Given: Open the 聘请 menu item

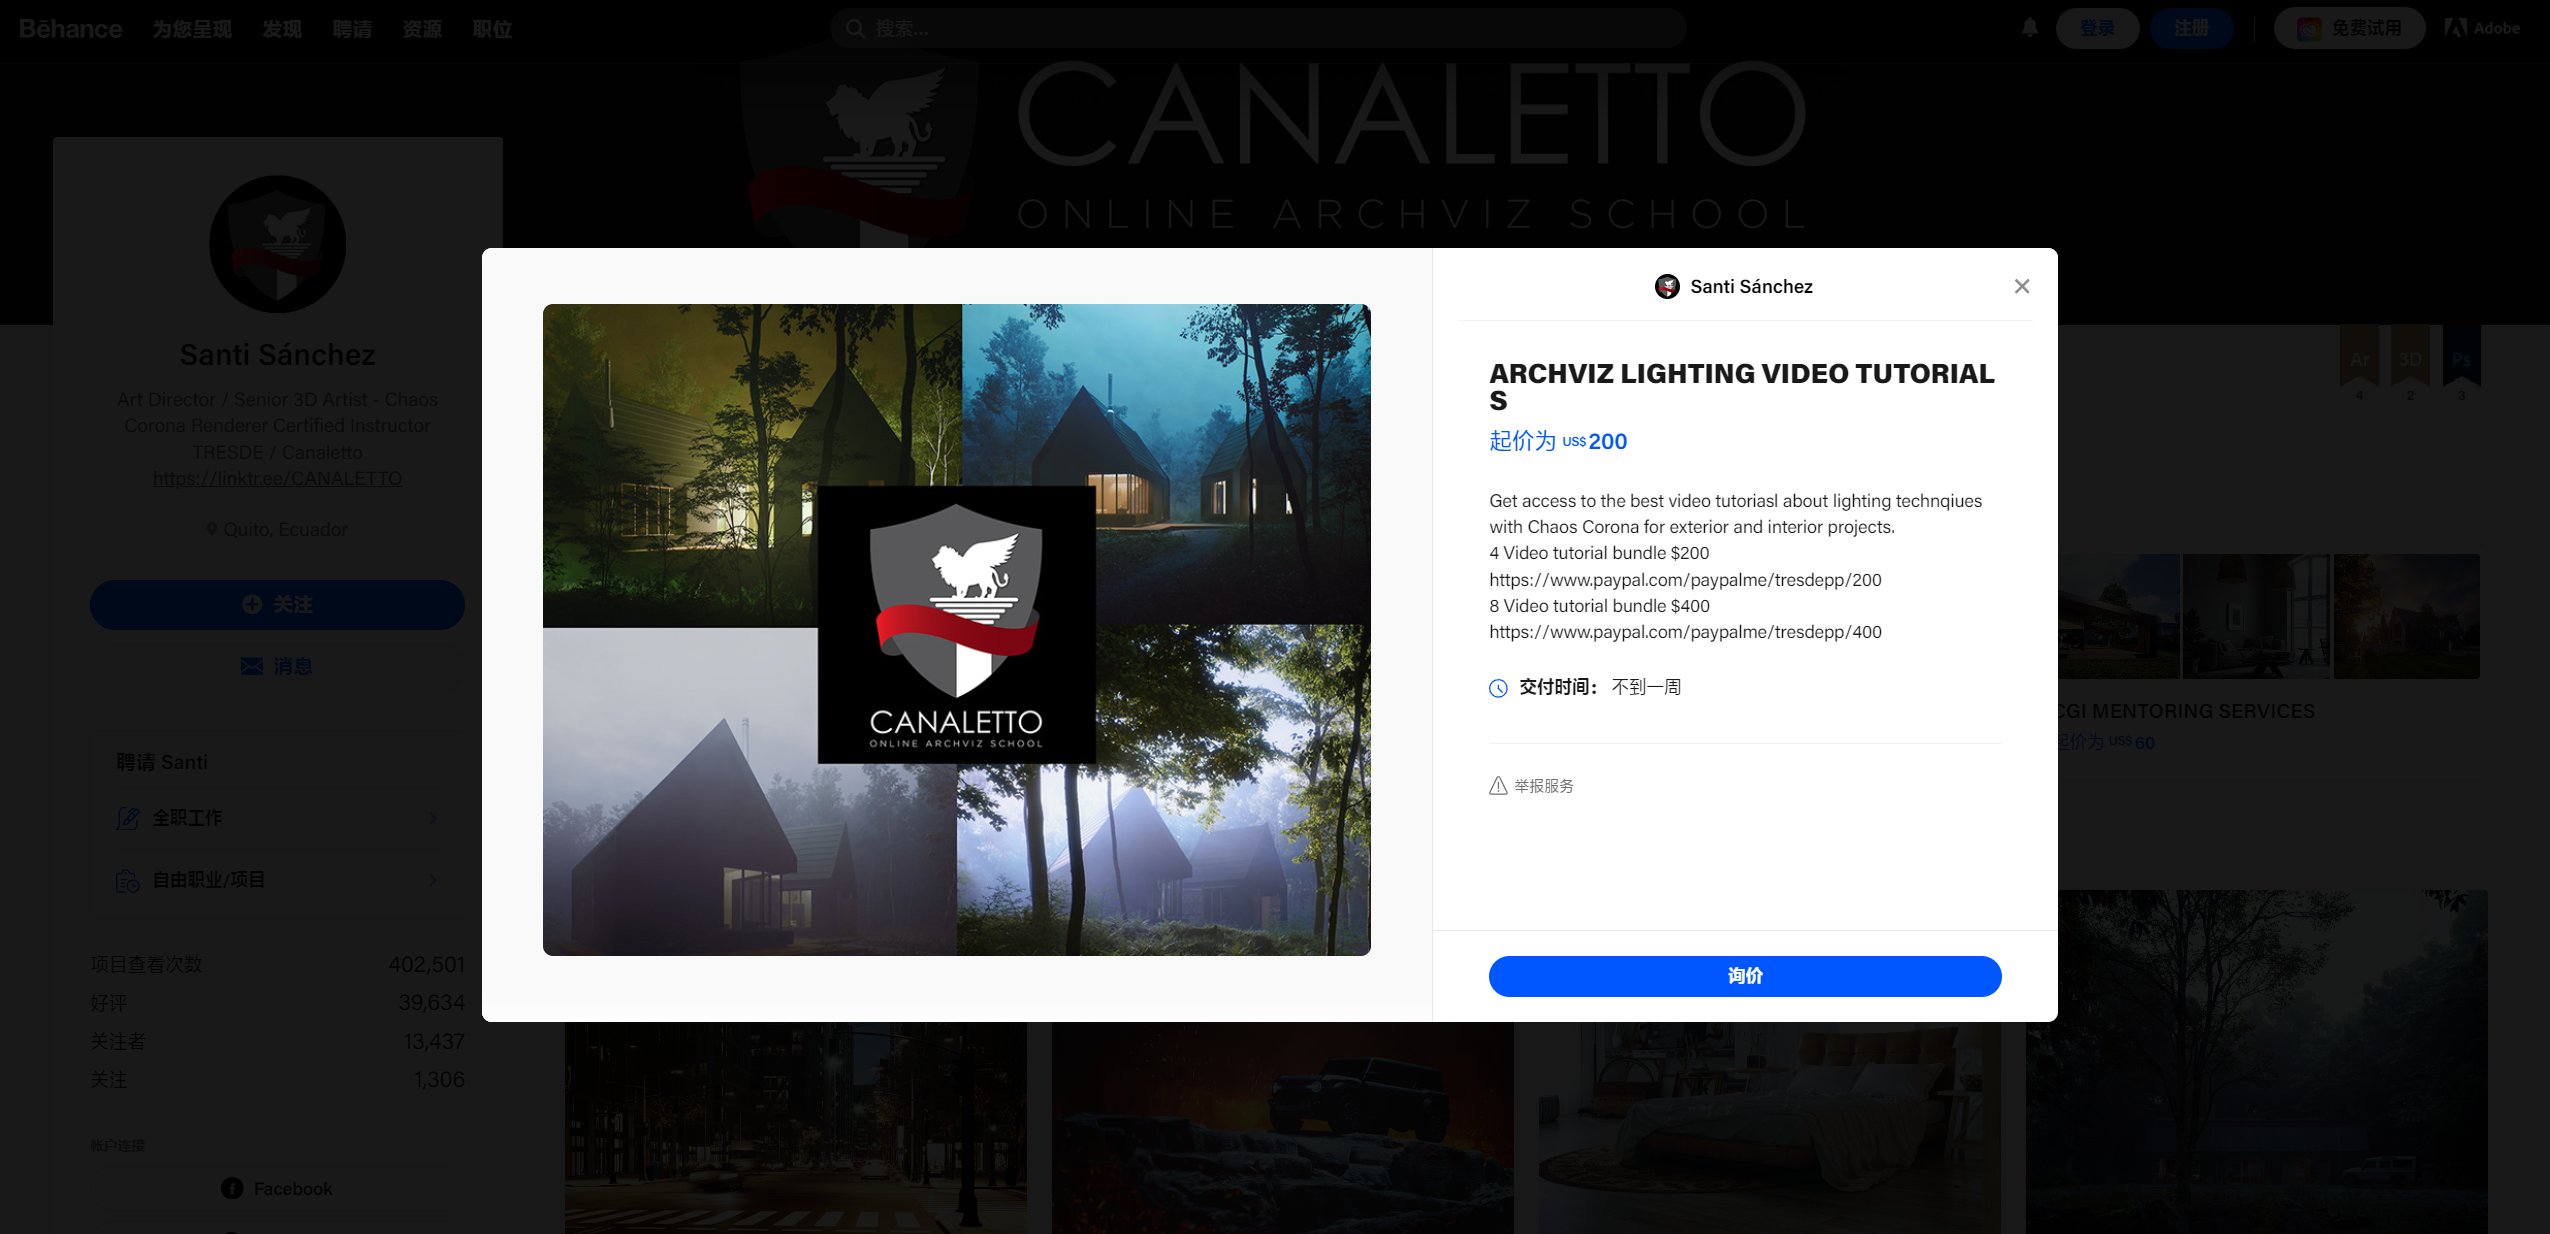Looking at the screenshot, I should point(352,29).
